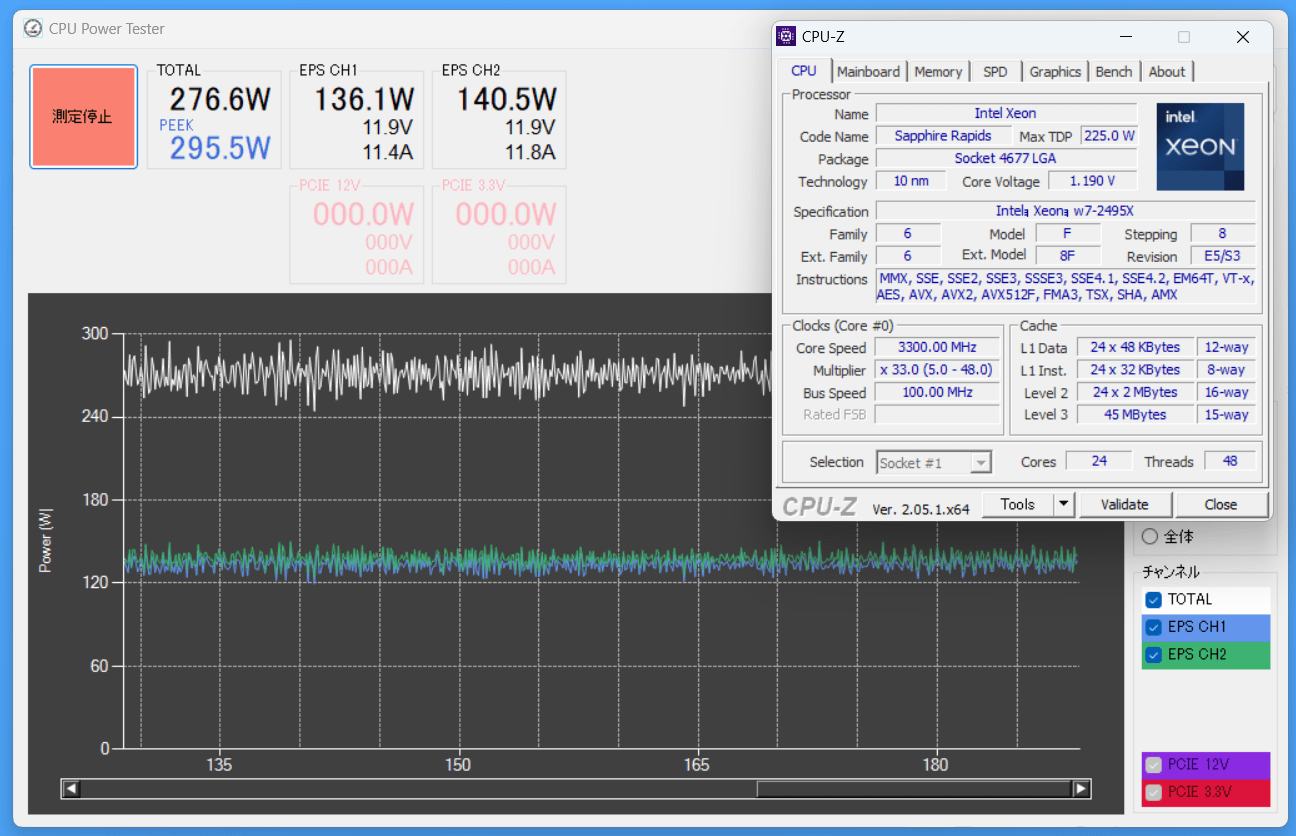Click the Level 3 45 MBytes value
Viewport: 1296px width, 836px height.
(1135, 415)
